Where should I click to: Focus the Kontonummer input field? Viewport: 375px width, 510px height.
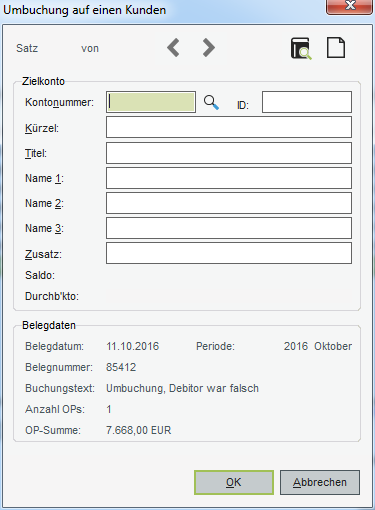151,102
